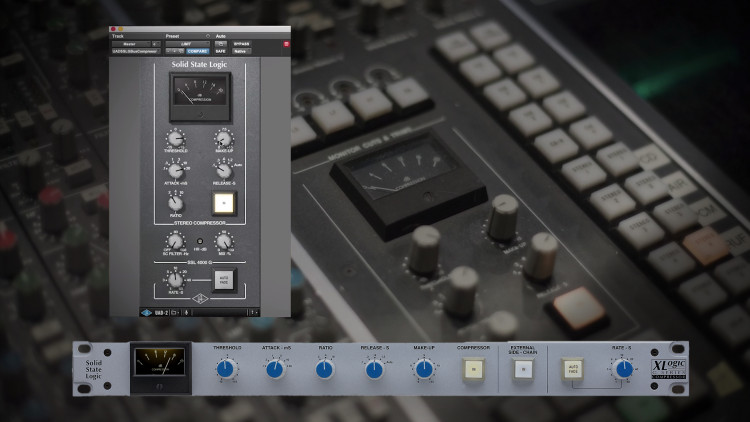Screen dimensions: 750x422
Task: Click the SC FILTER Hz knob
Action: tap(175, 242)
